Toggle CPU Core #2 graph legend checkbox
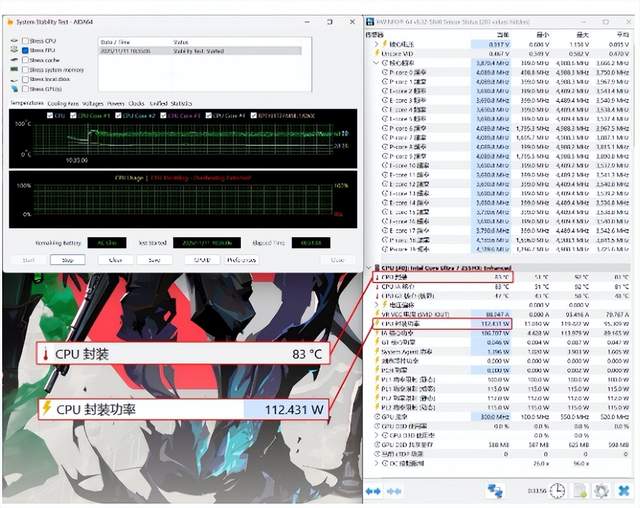 [x=118, y=115]
